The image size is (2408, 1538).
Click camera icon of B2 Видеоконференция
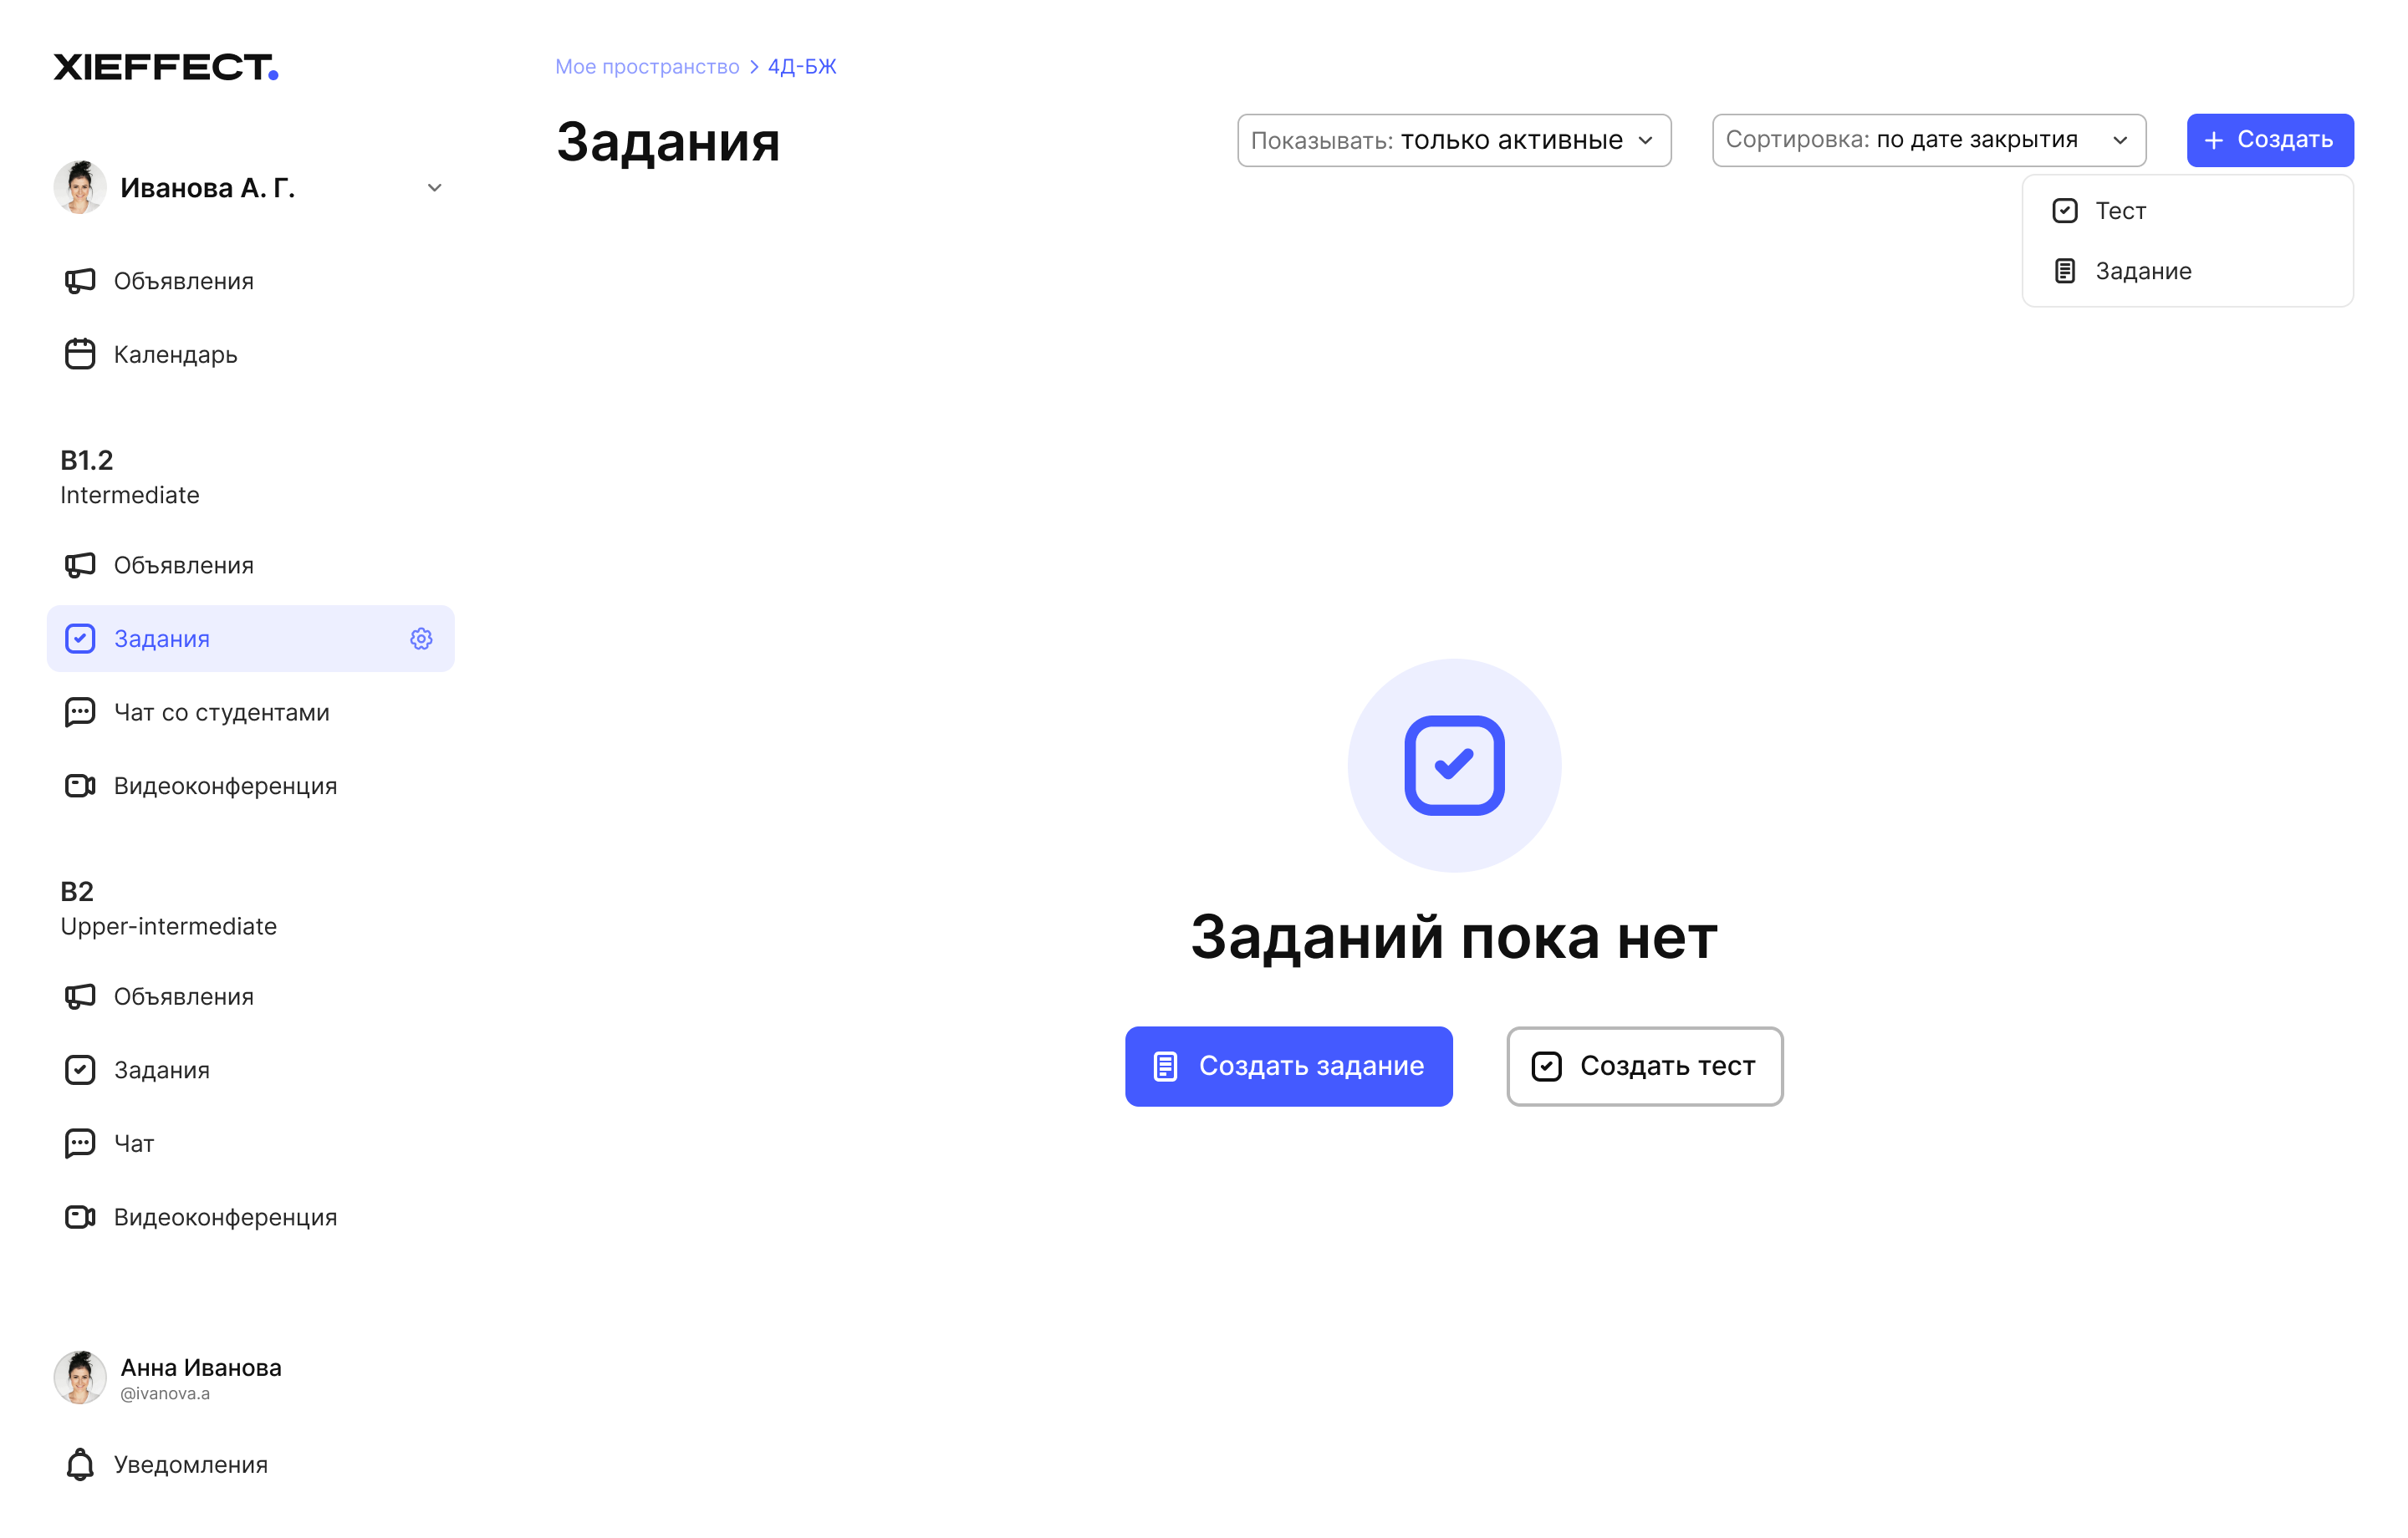coord(80,1216)
